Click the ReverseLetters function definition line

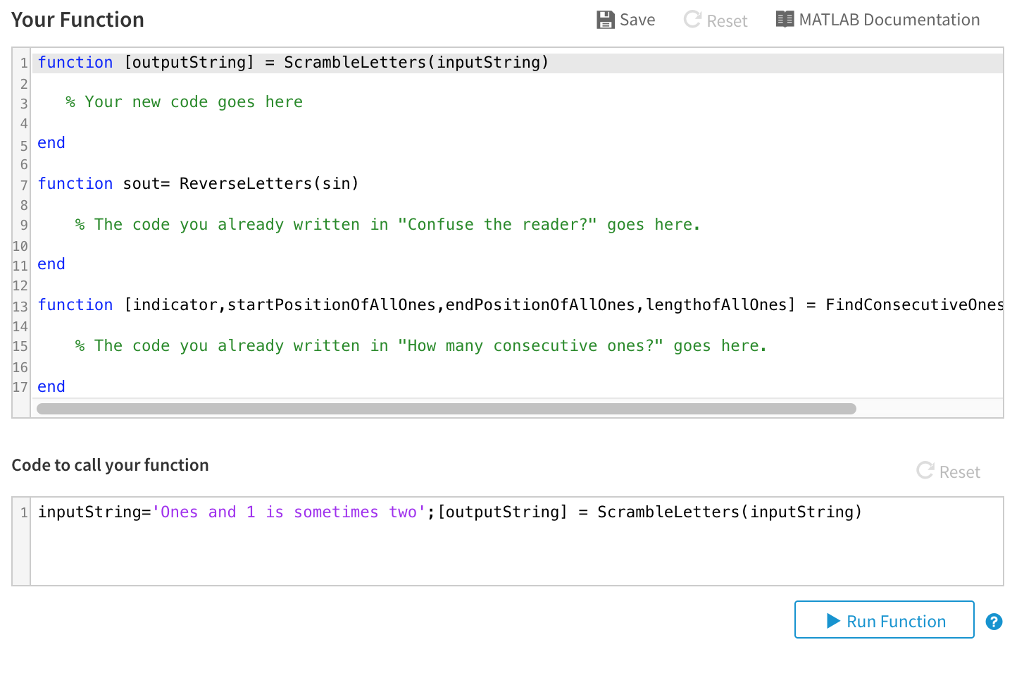point(200,183)
